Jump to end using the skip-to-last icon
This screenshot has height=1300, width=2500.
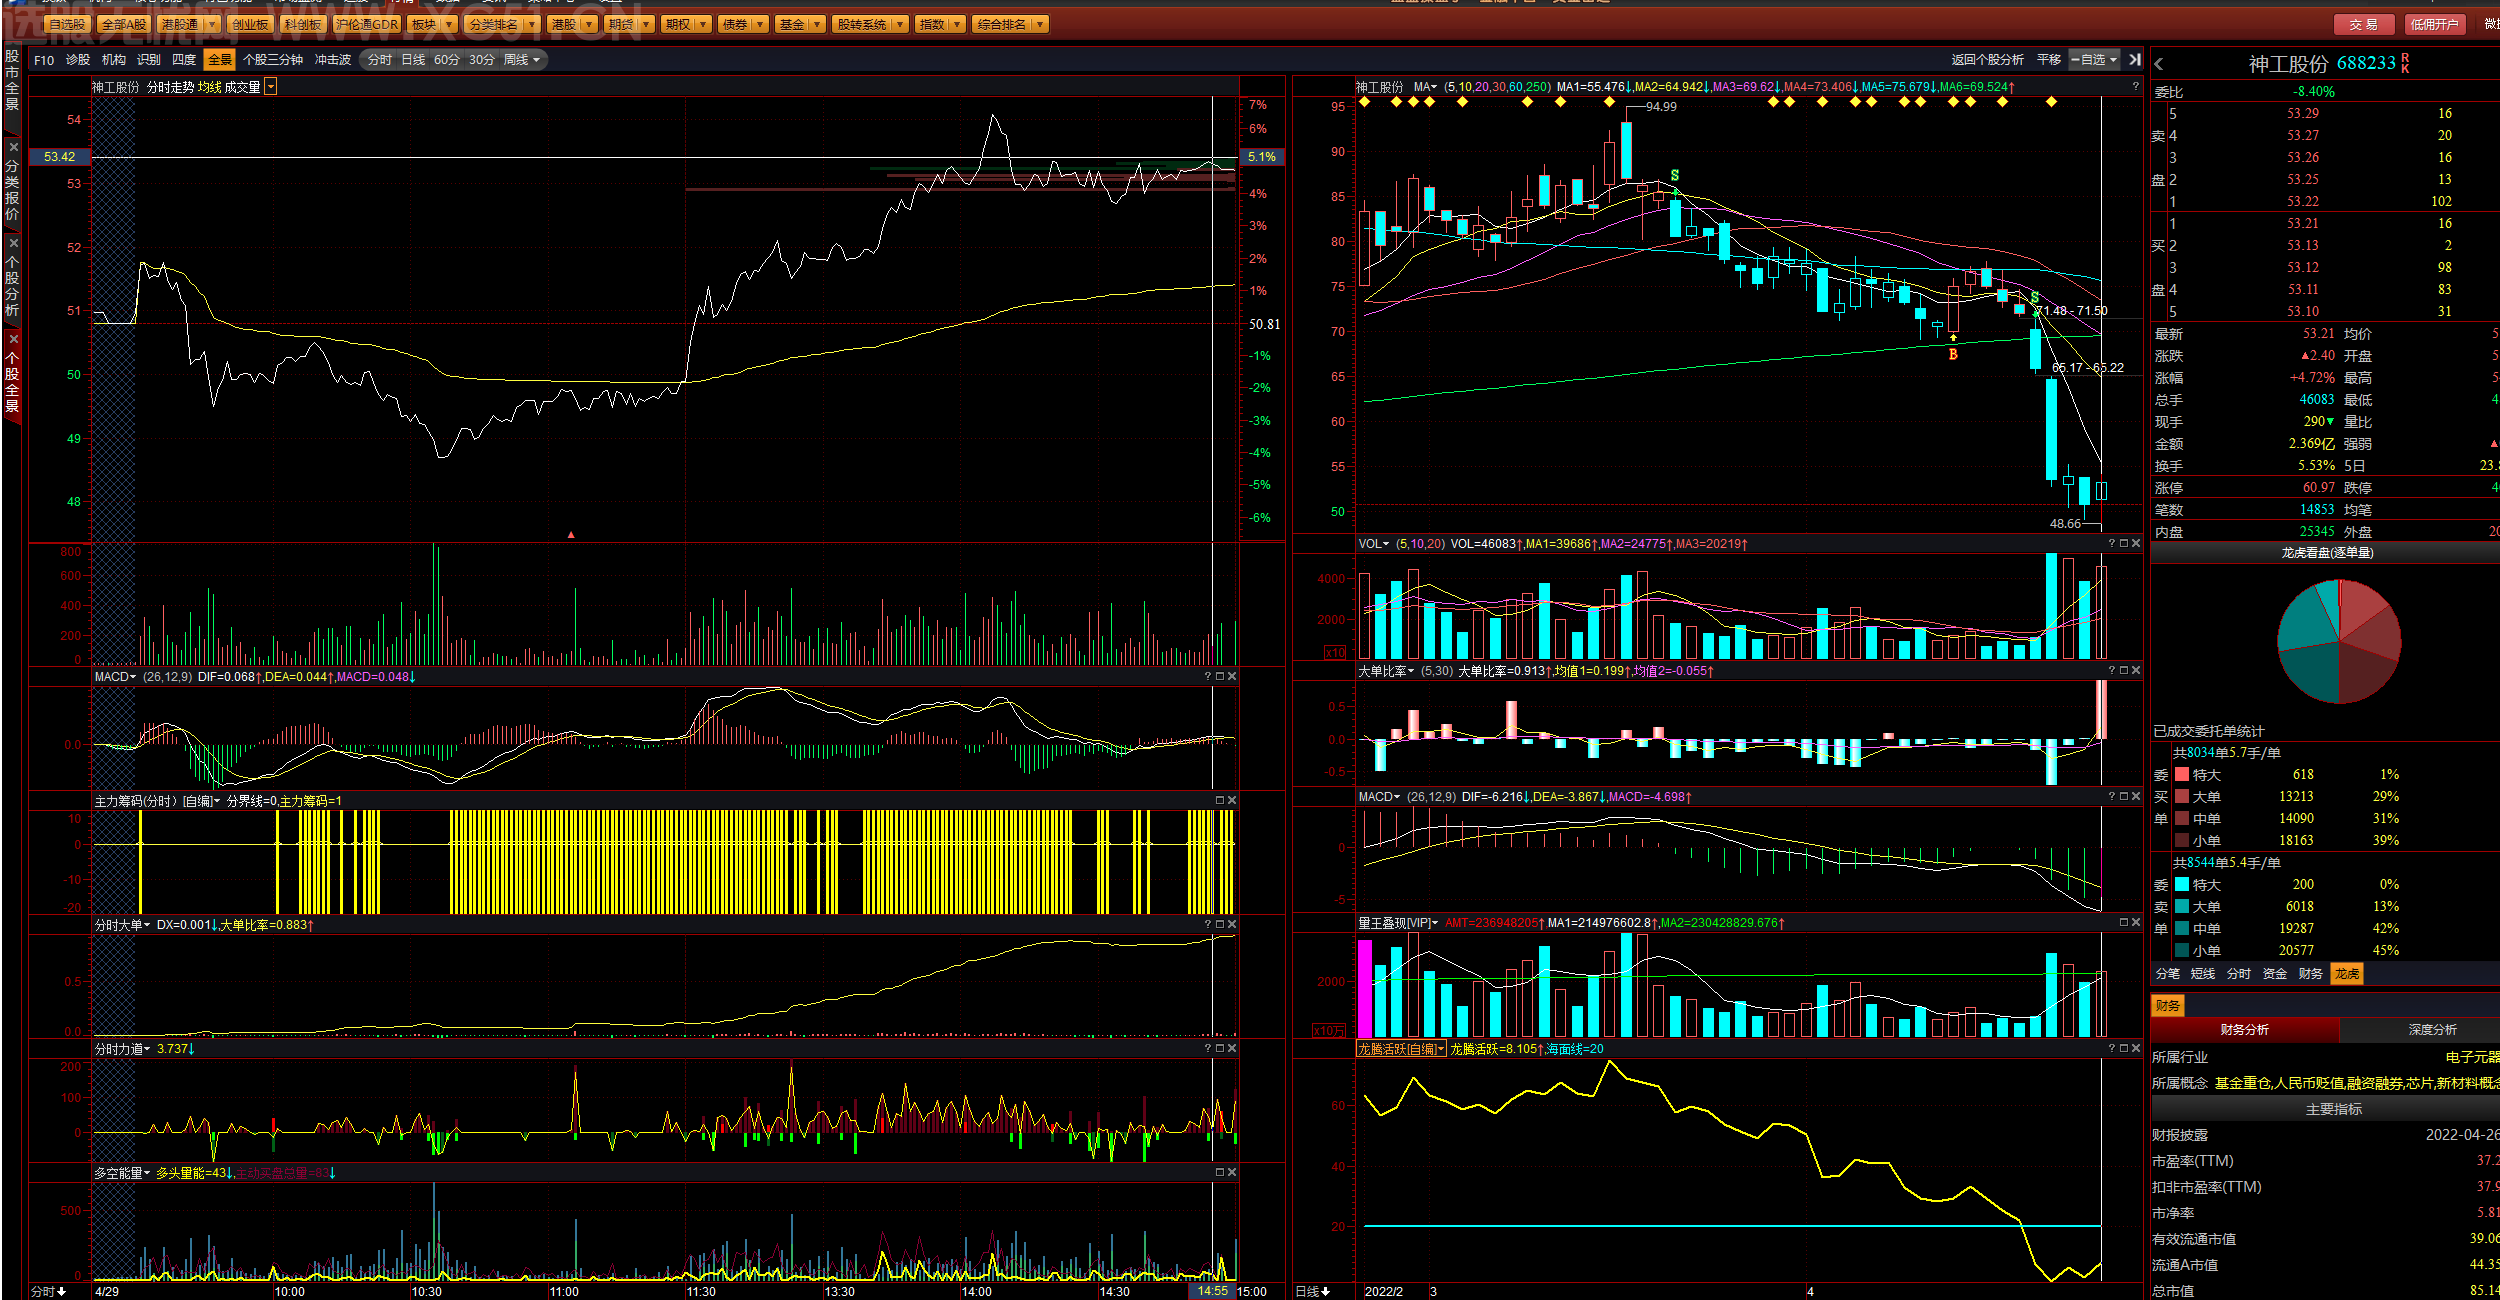pyautogui.click(x=2135, y=60)
